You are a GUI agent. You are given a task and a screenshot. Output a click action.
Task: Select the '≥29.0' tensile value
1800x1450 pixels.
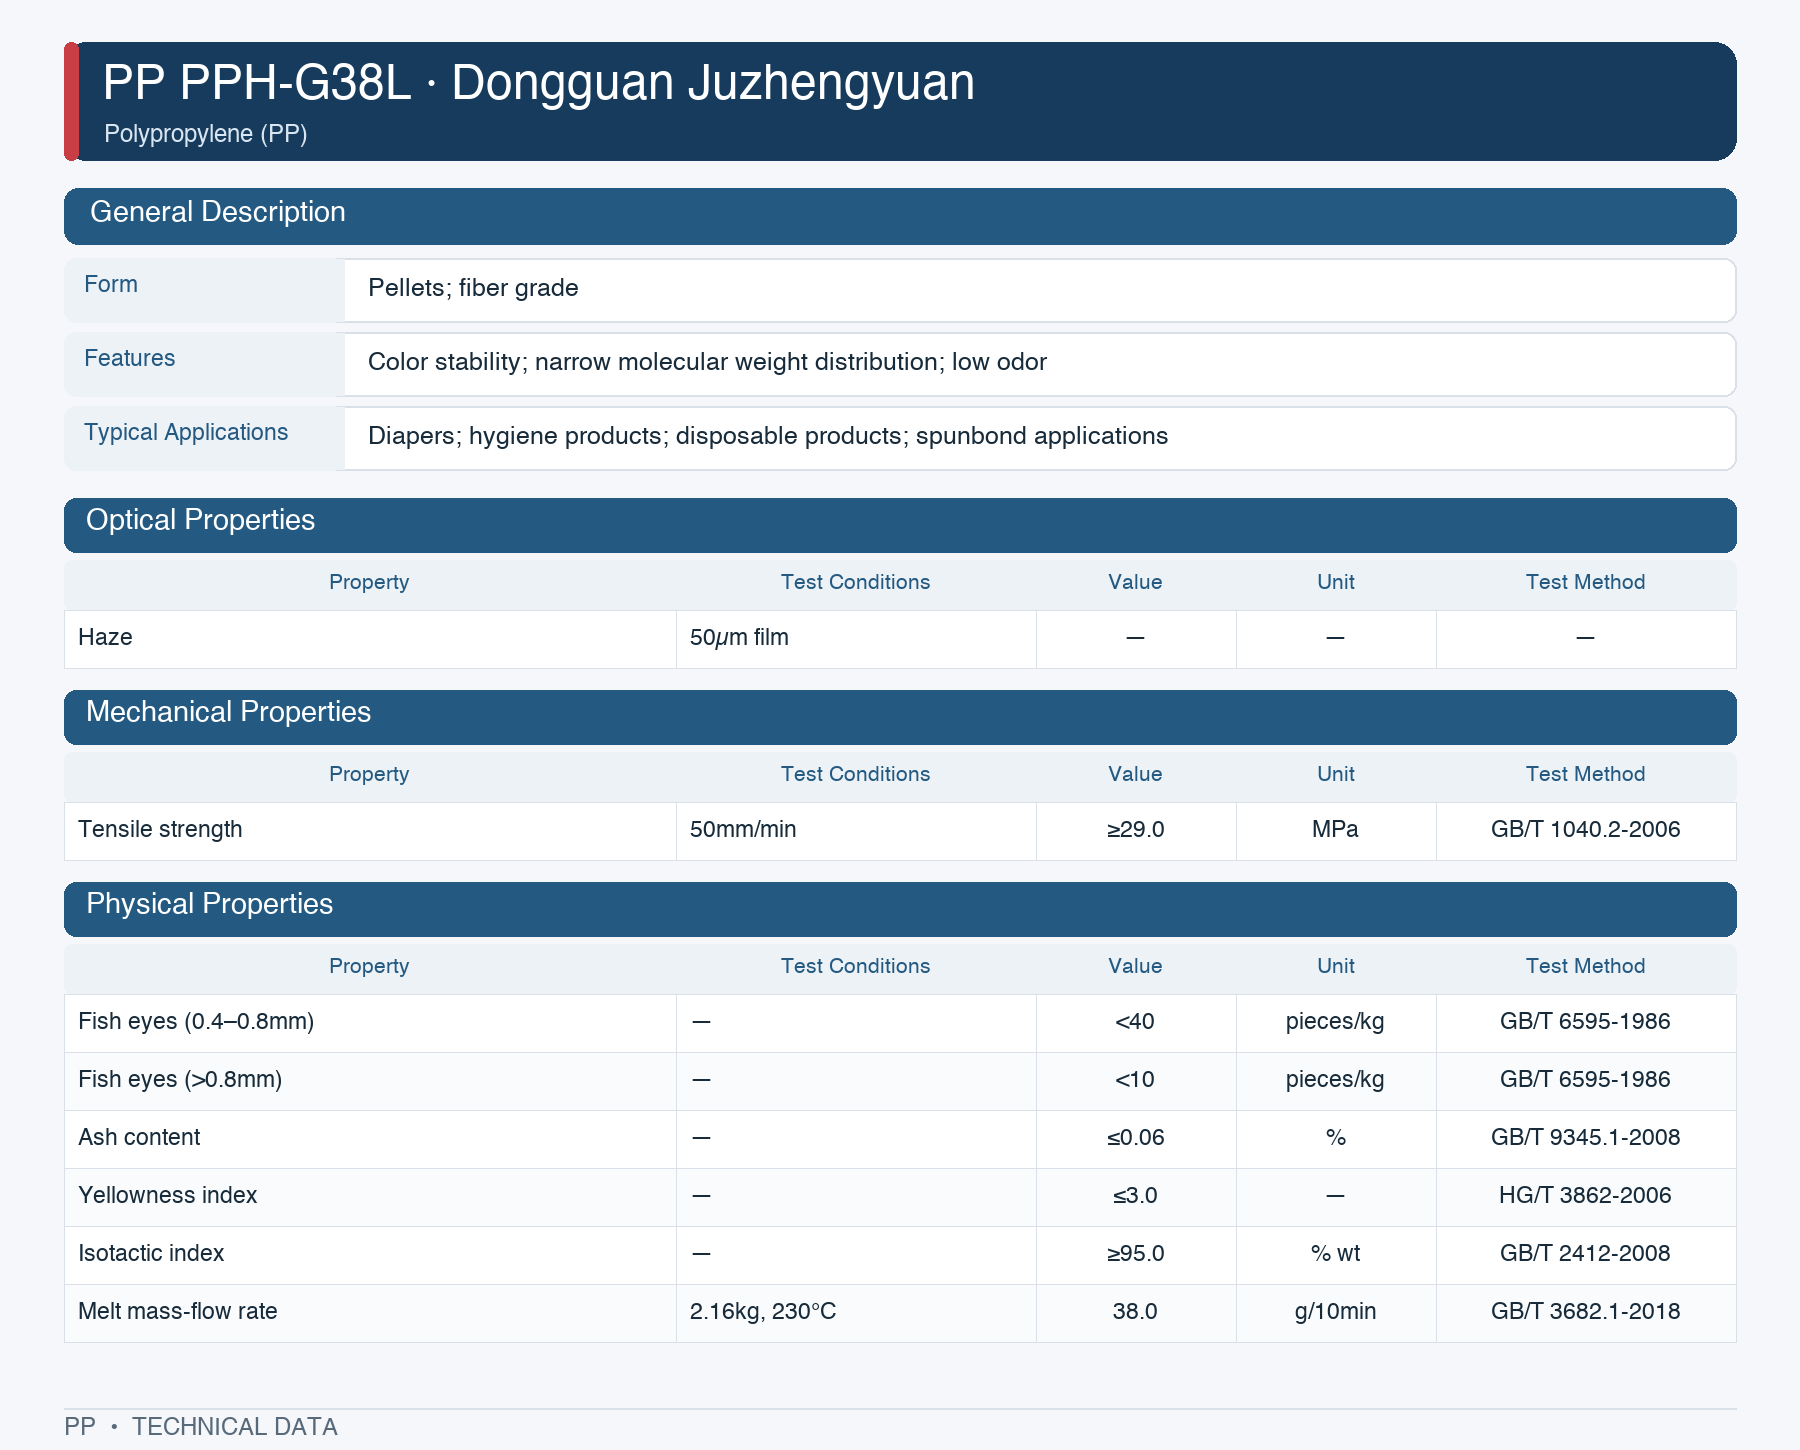[1135, 830]
